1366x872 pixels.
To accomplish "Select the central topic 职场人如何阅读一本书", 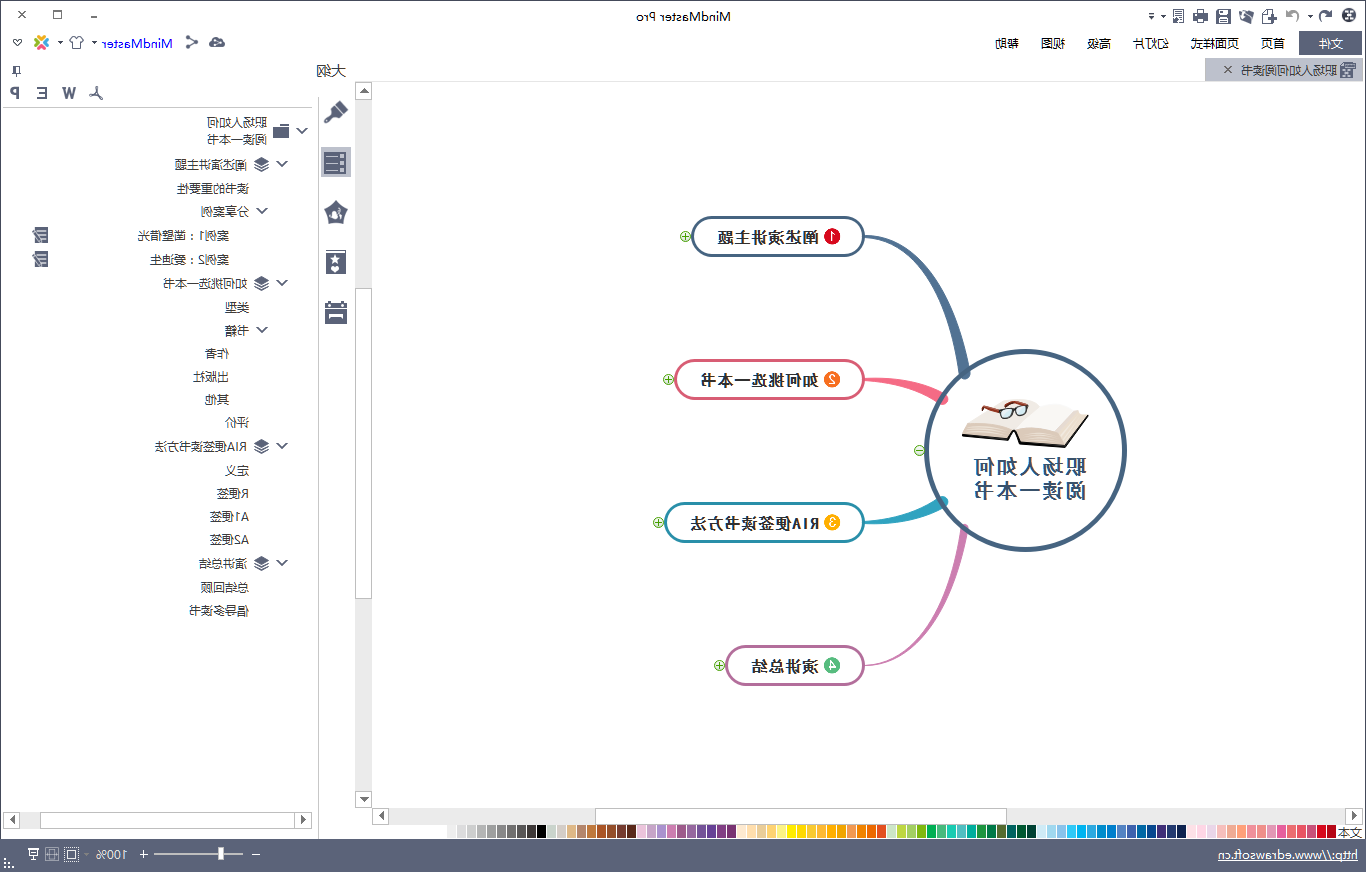I will pos(1025,450).
